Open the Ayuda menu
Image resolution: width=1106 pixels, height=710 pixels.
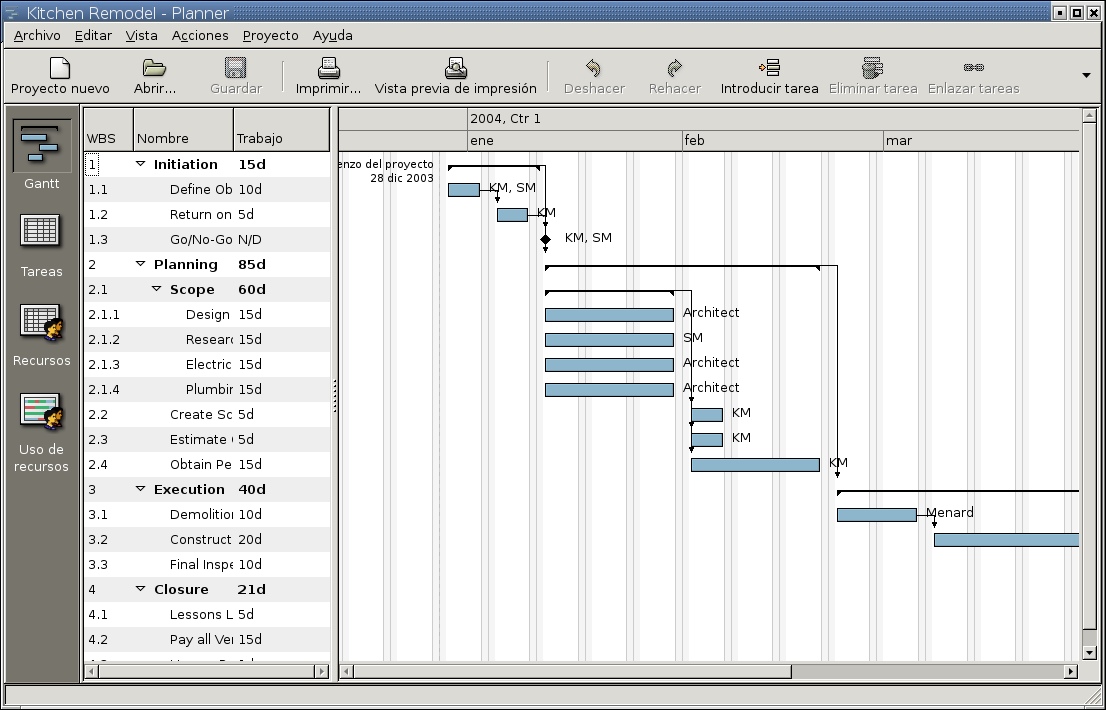pyautogui.click(x=333, y=35)
